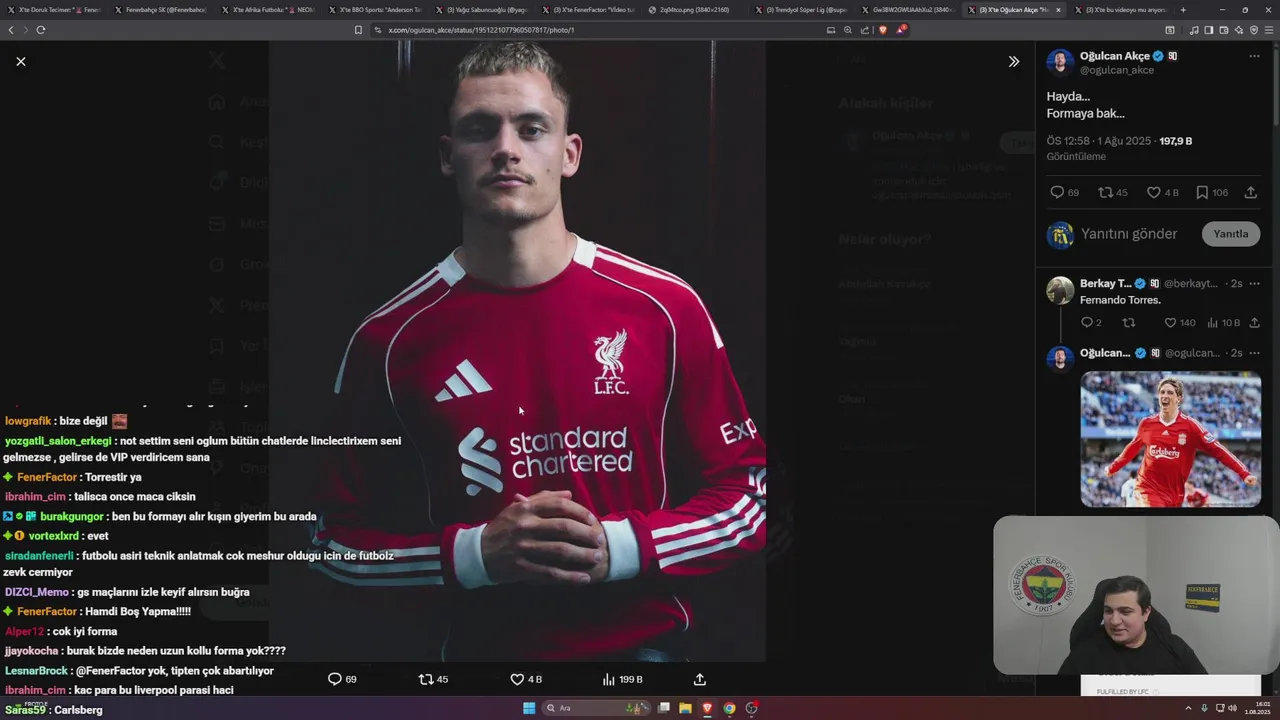
Task: Switch to the 2q04tco.png tab
Action: (695, 10)
